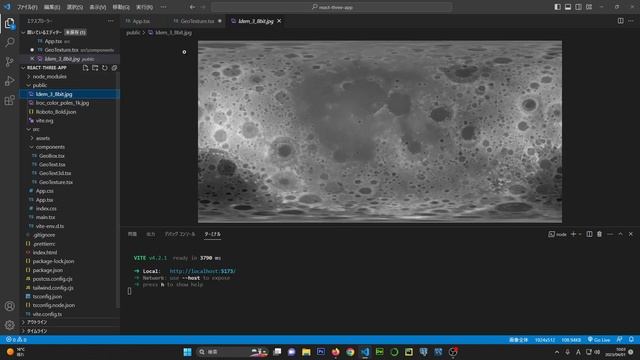Screen dimensions: 640x360
Task: Open the Extensions view
Action: point(9,100)
